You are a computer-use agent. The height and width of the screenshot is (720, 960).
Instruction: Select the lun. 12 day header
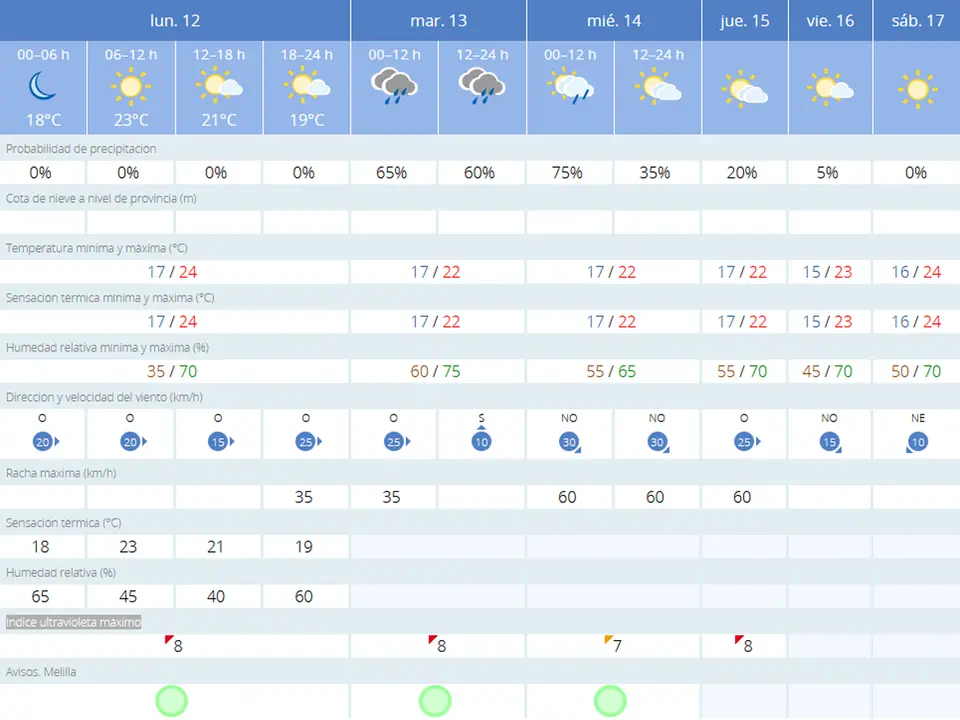click(175, 20)
